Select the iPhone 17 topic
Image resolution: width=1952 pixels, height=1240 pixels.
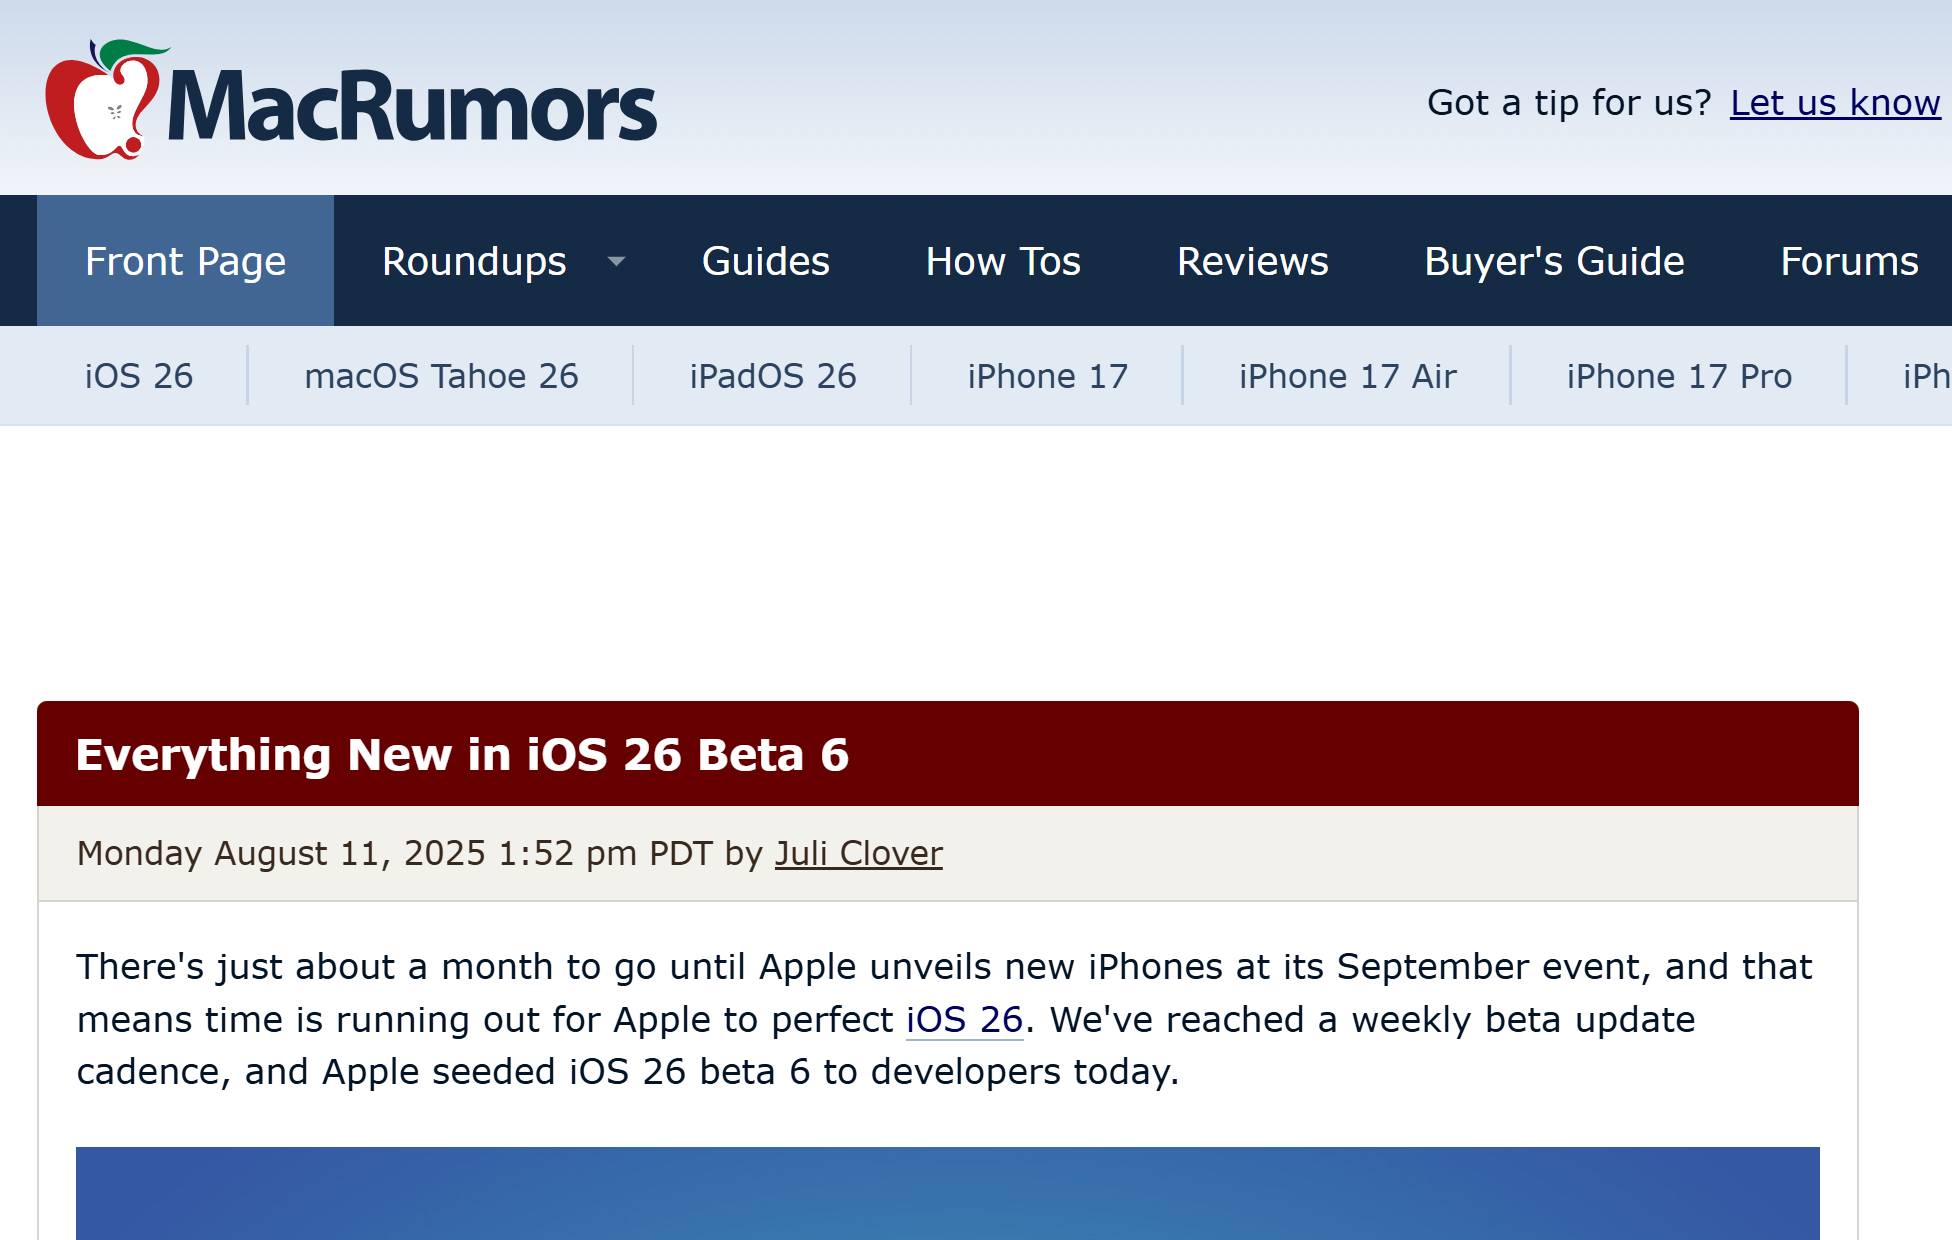pyautogui.click(x=1047, y=376)
